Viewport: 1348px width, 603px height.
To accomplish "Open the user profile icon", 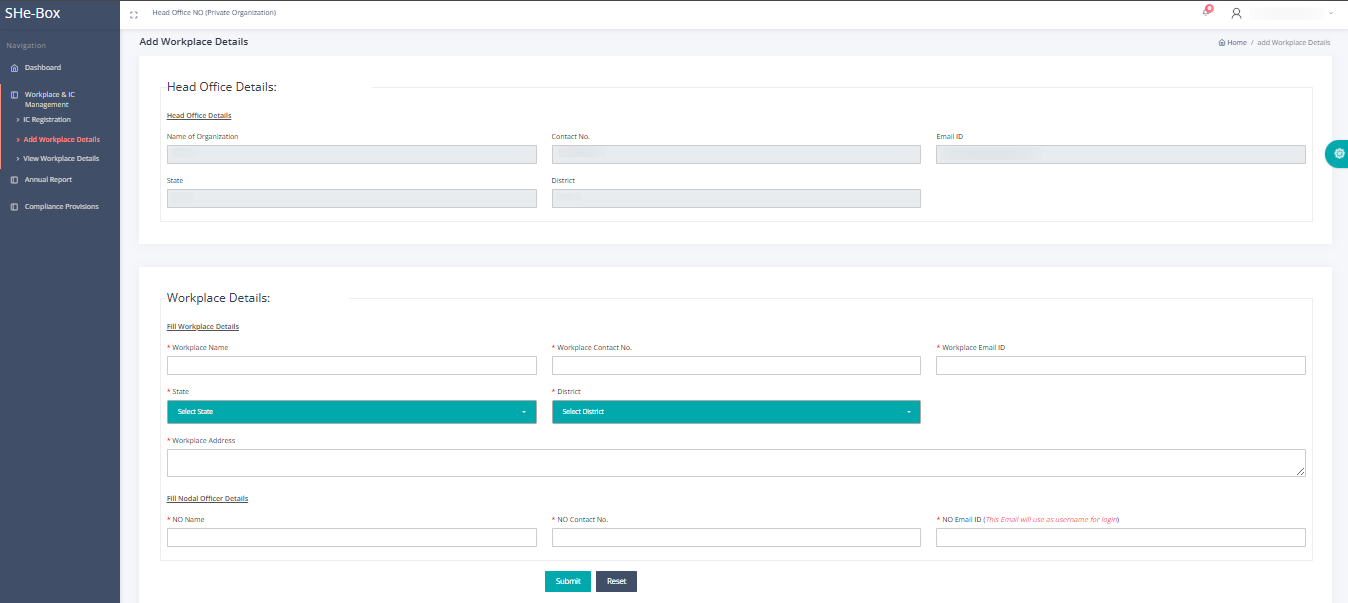I will (1236, 13).
